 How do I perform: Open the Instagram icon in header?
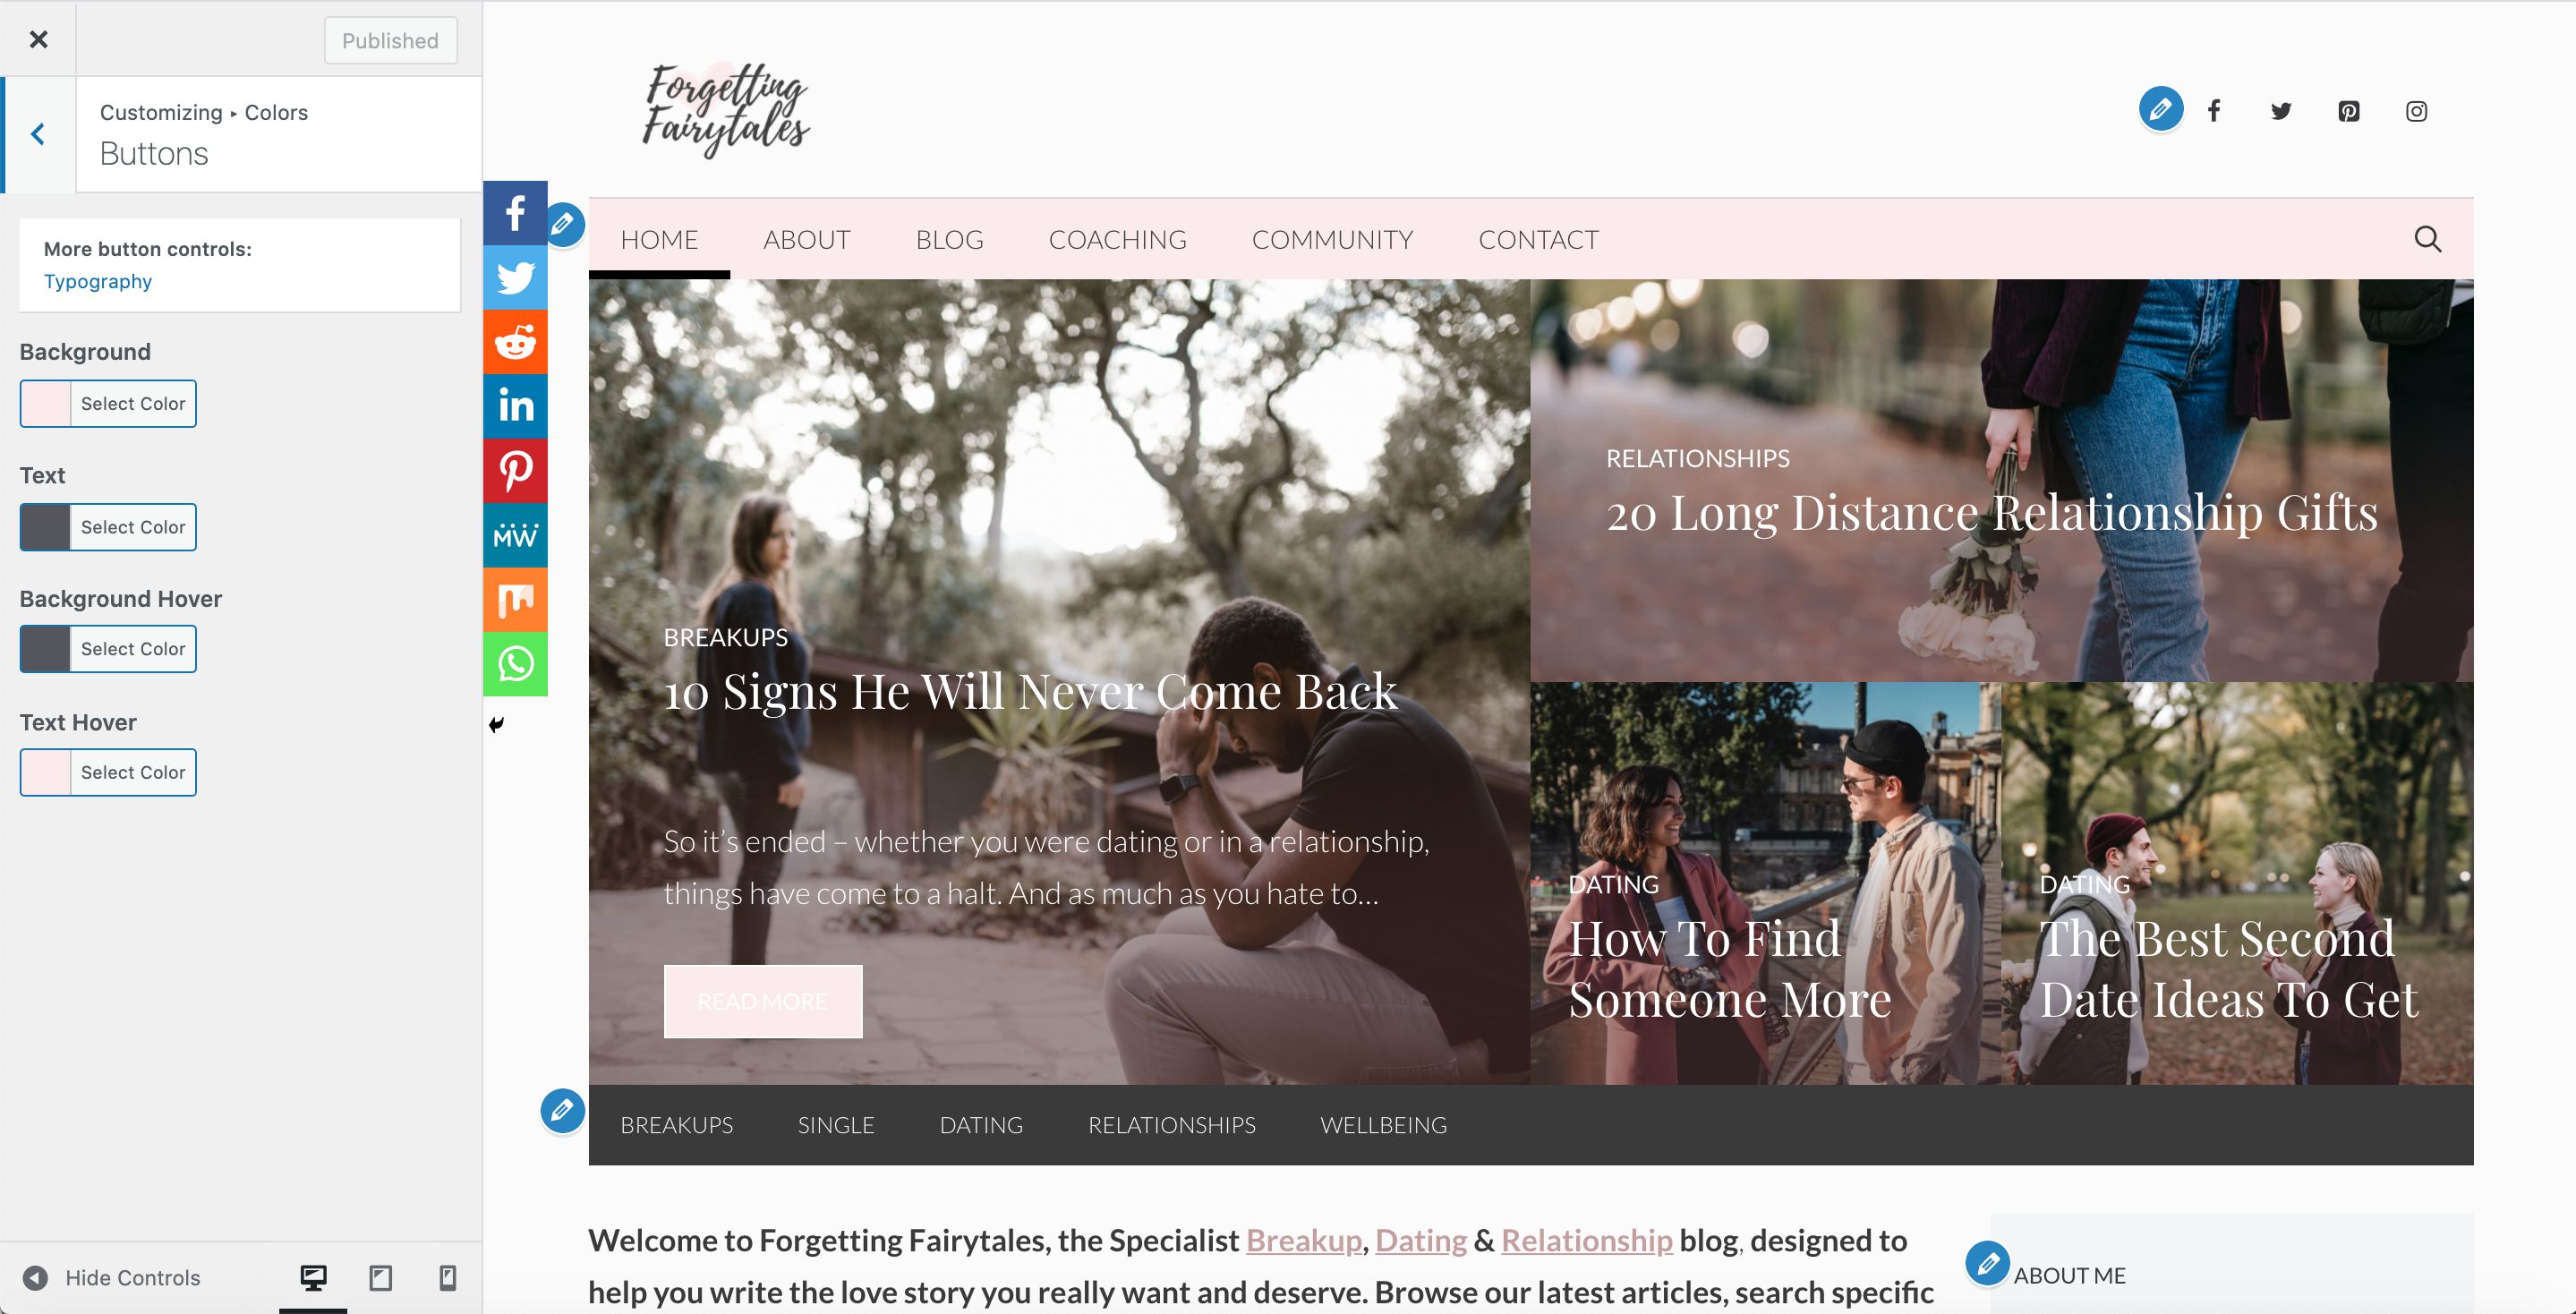point(2416,111)
